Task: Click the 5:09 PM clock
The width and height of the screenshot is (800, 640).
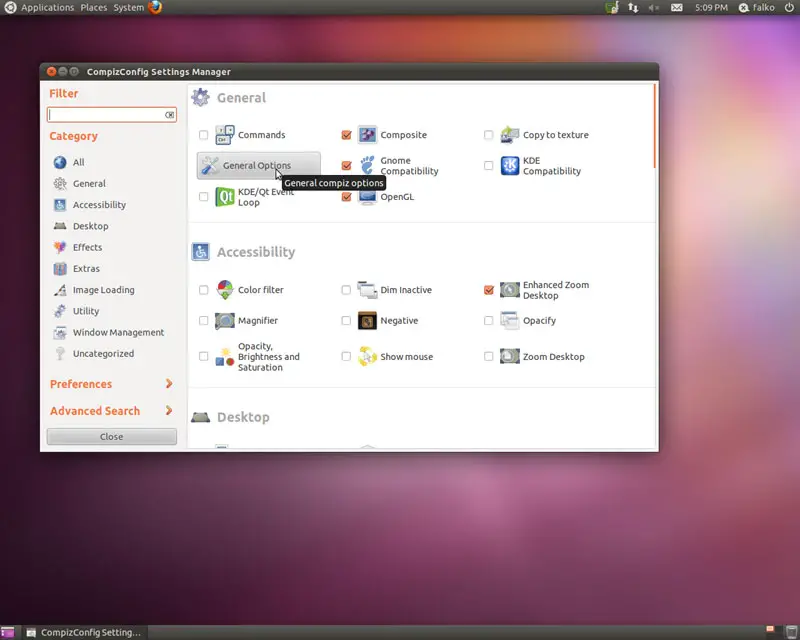Action: [711, 8]
